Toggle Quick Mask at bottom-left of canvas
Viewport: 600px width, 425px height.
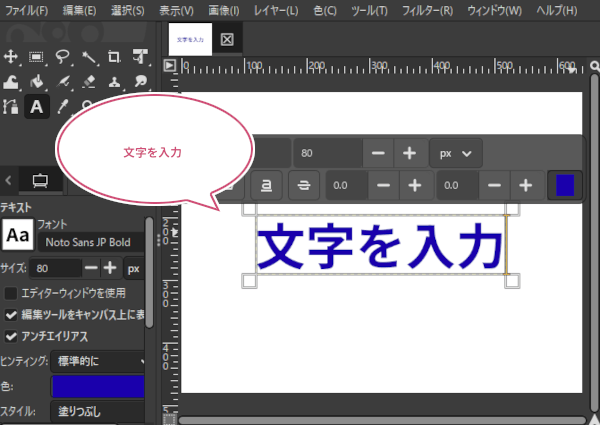[x=169, y=419]
